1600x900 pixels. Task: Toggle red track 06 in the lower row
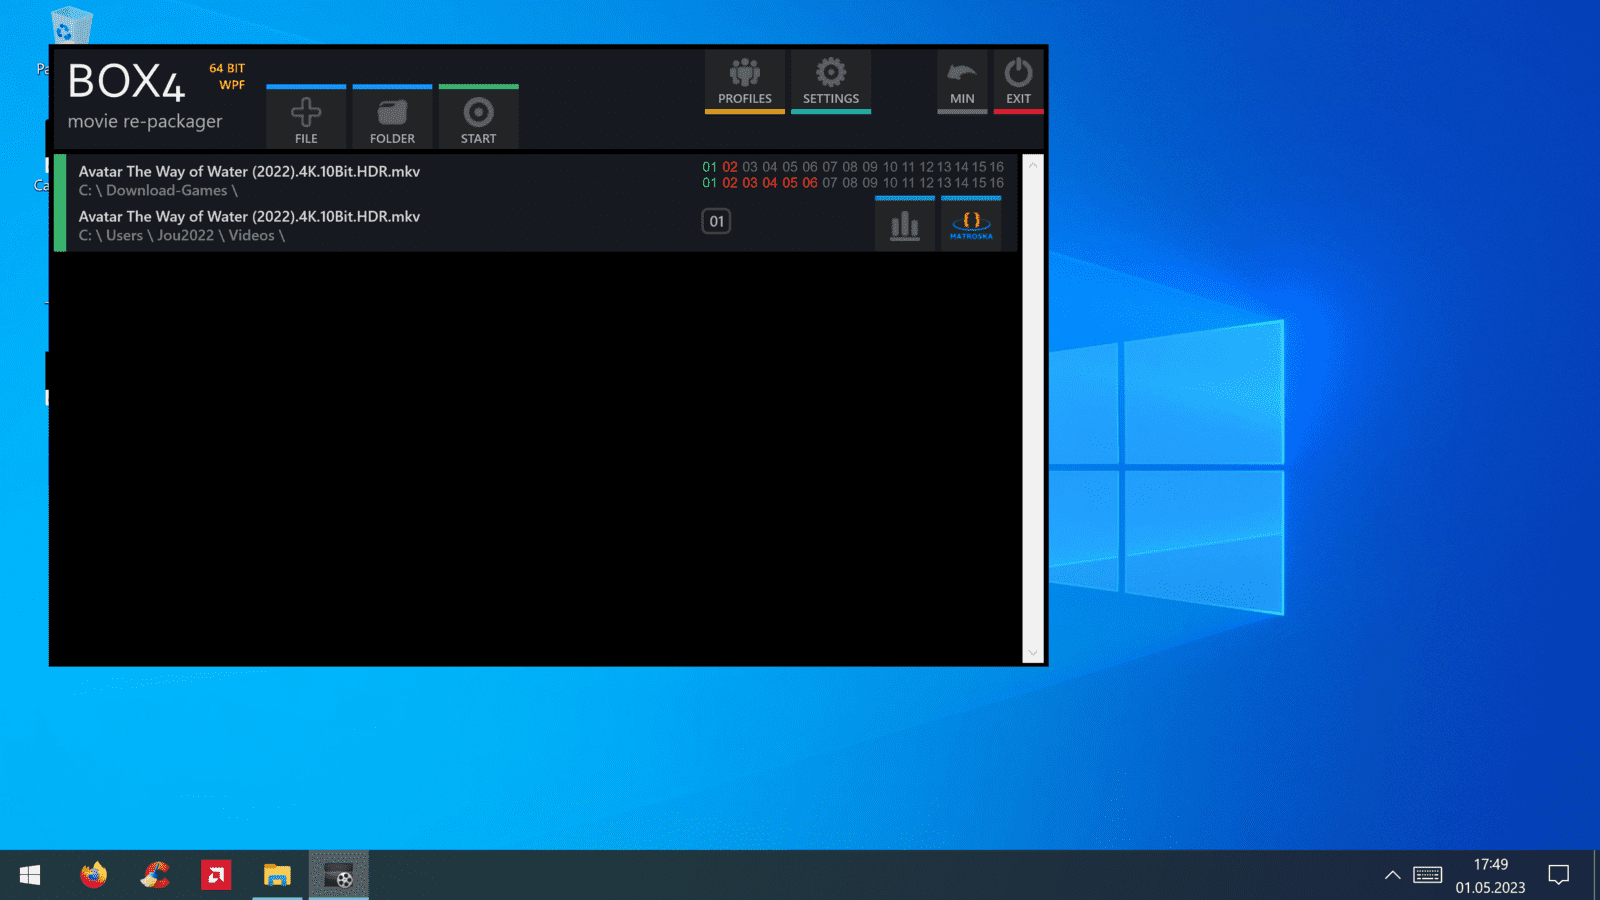pyautogui.click(x=810, y=183)
